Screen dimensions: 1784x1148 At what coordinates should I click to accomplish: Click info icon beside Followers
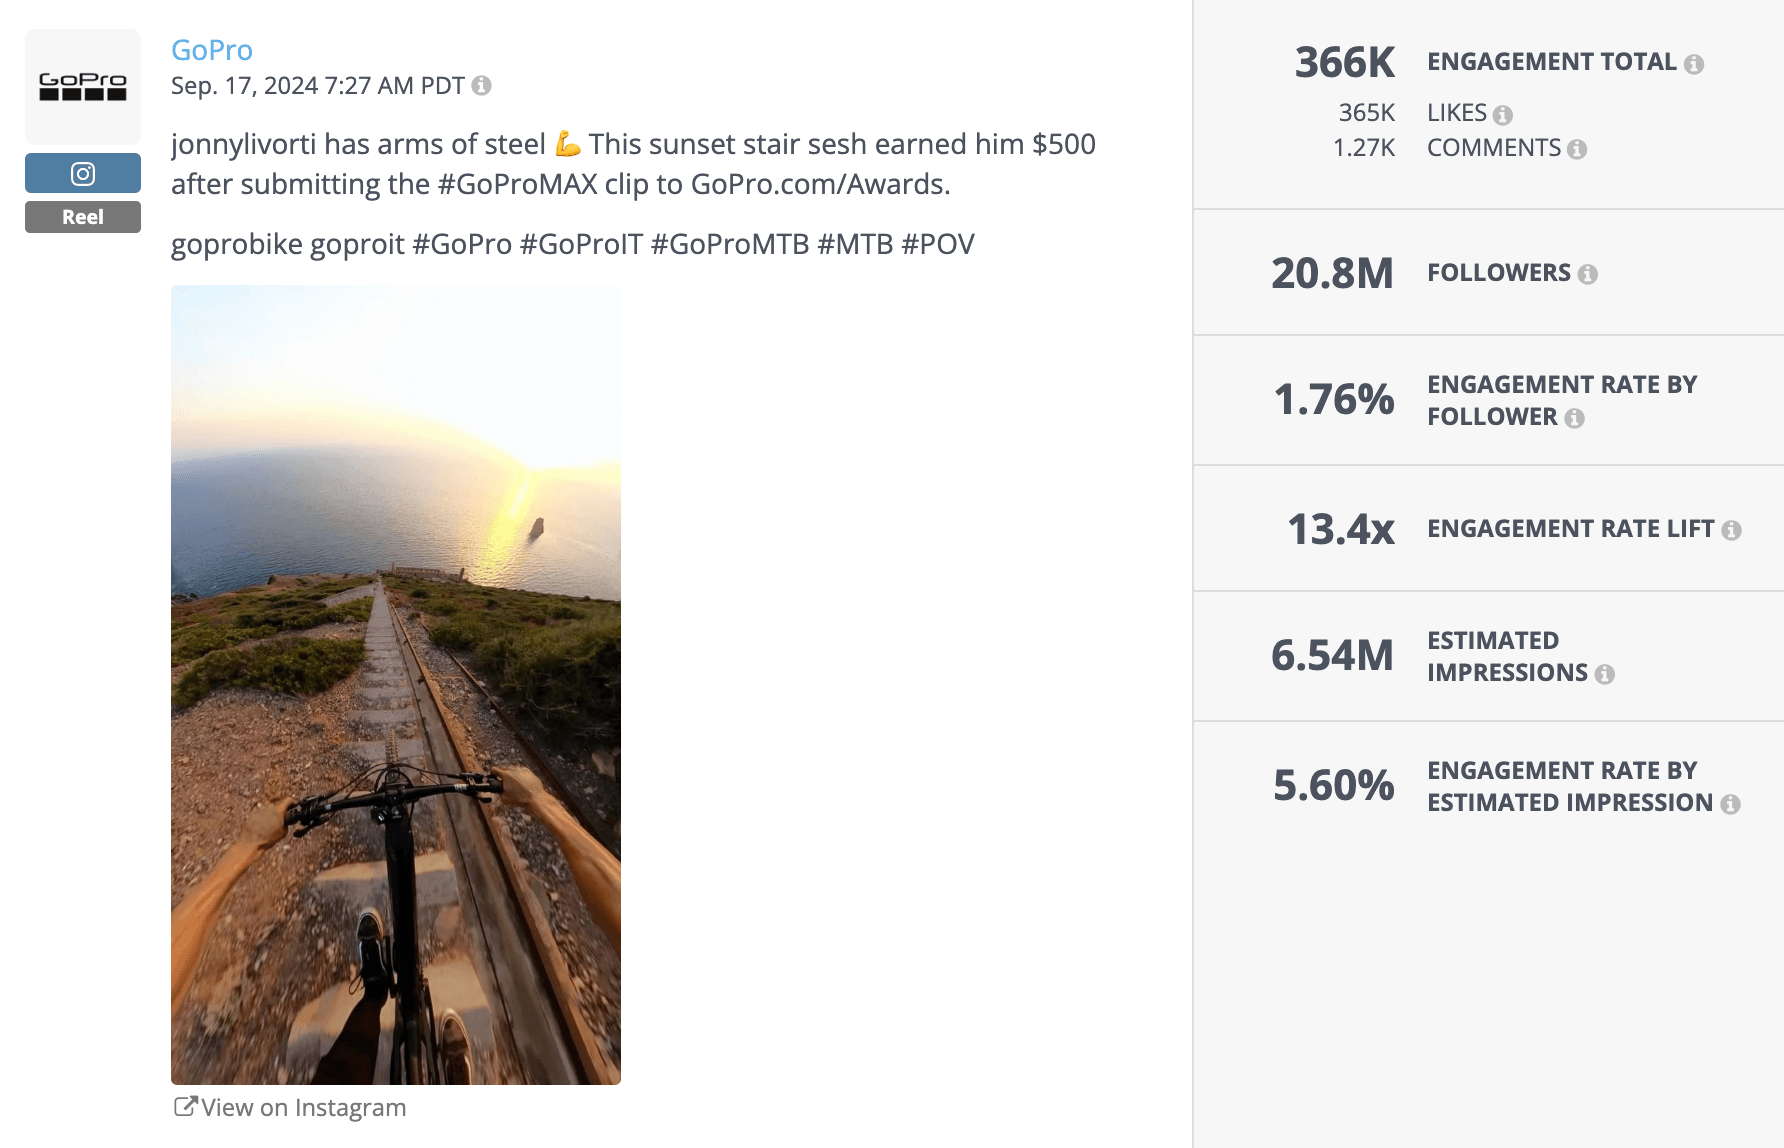(1587, 274)
